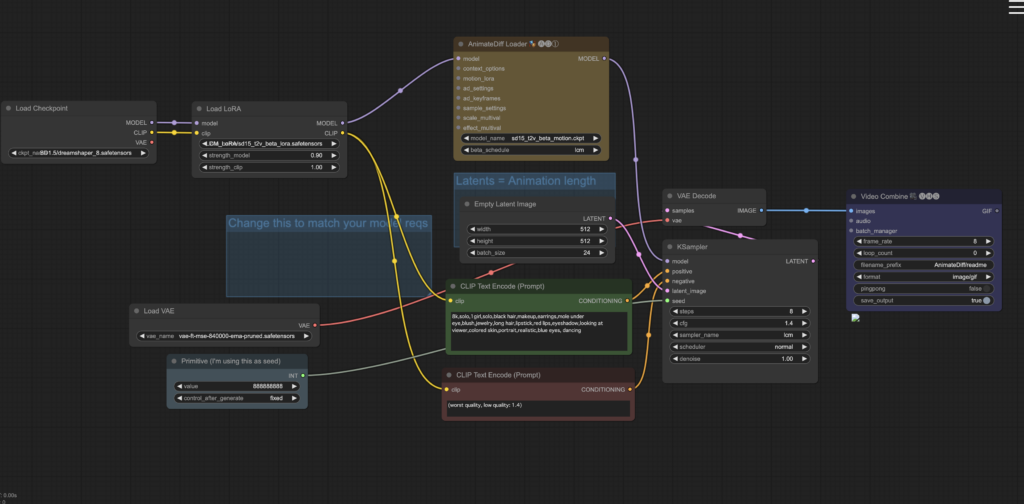The height and width of the screenshot is (504, 1024).
Task: Collapse the KSampler node via its dot
Action: coord(671,246)
